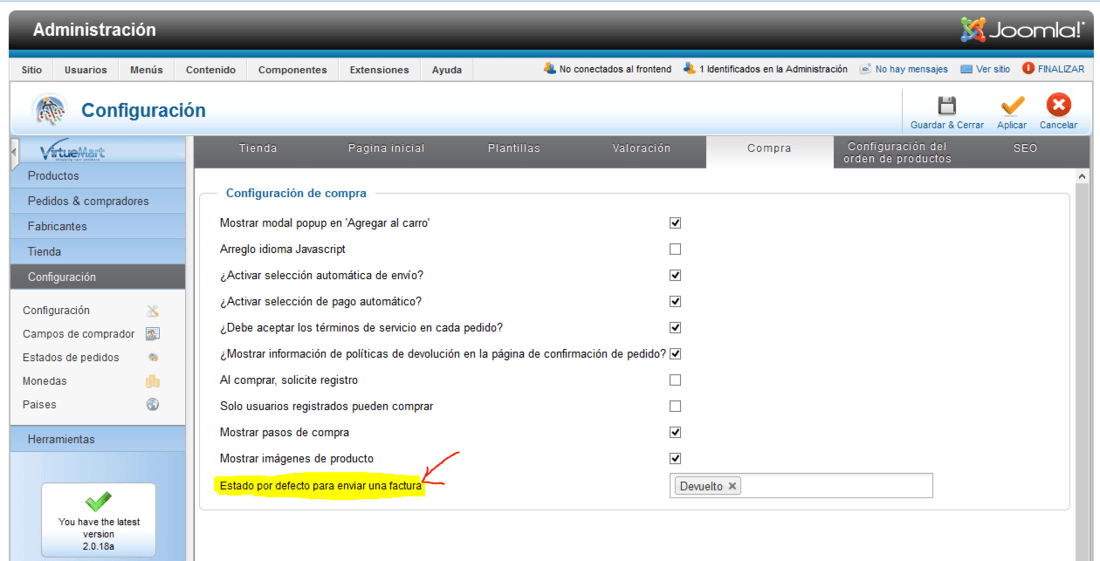
Task: Click the No hay mensajes link
Action: [x=911, y=69]
